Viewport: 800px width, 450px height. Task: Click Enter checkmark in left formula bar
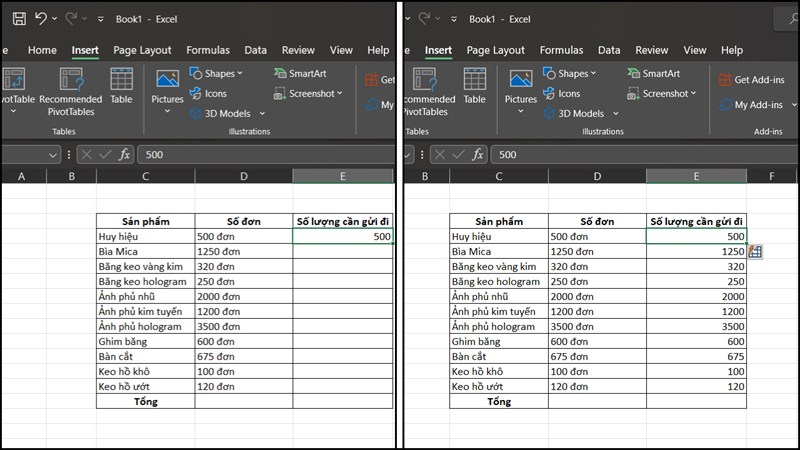105,154
